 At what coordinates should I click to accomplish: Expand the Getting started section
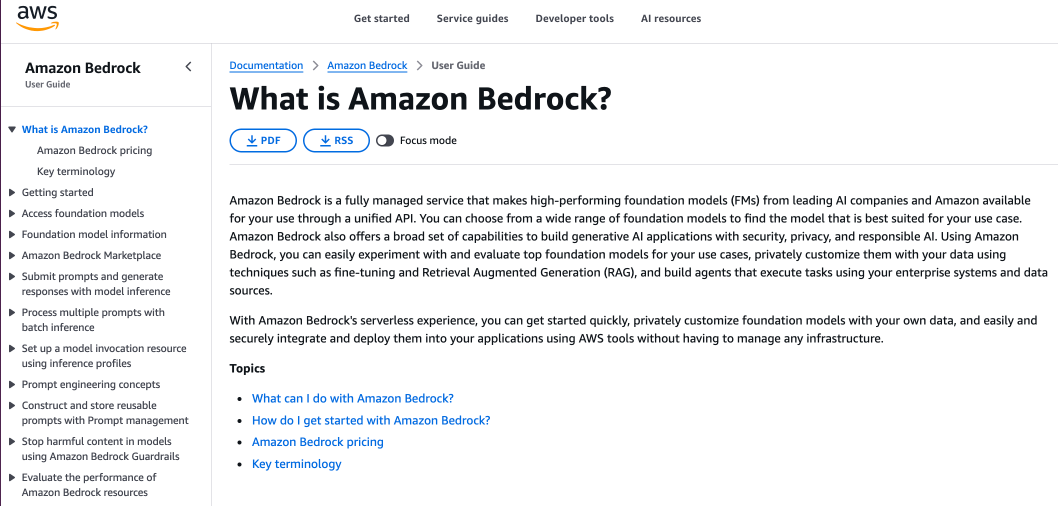click(12, 193)
